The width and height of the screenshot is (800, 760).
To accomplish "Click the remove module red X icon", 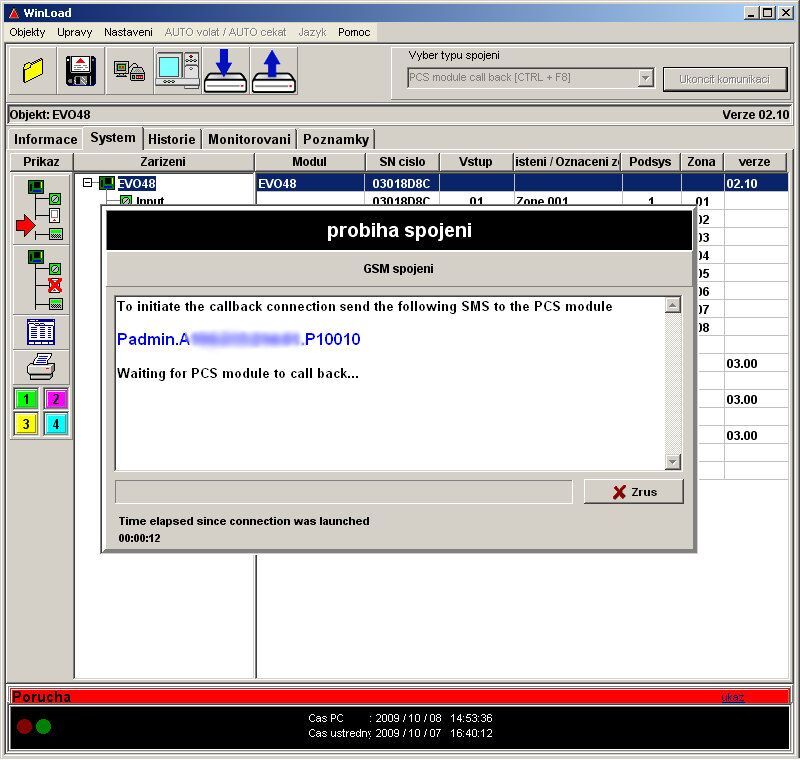I will point(41,279).
